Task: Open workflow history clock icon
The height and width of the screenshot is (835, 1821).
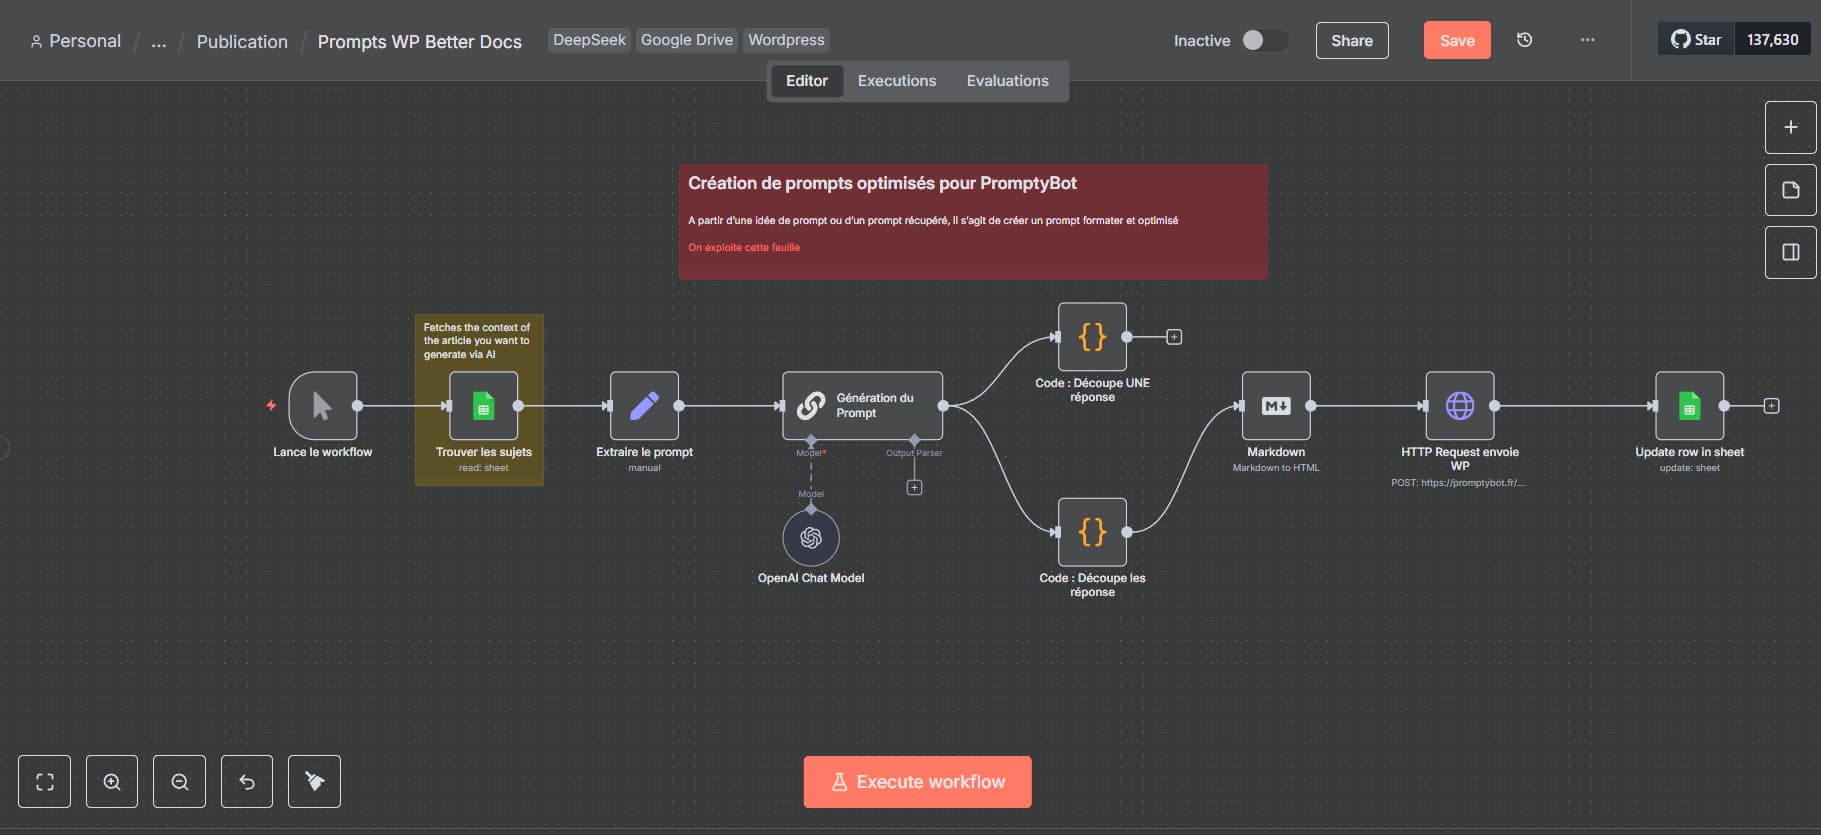Action: (1524, 40)
